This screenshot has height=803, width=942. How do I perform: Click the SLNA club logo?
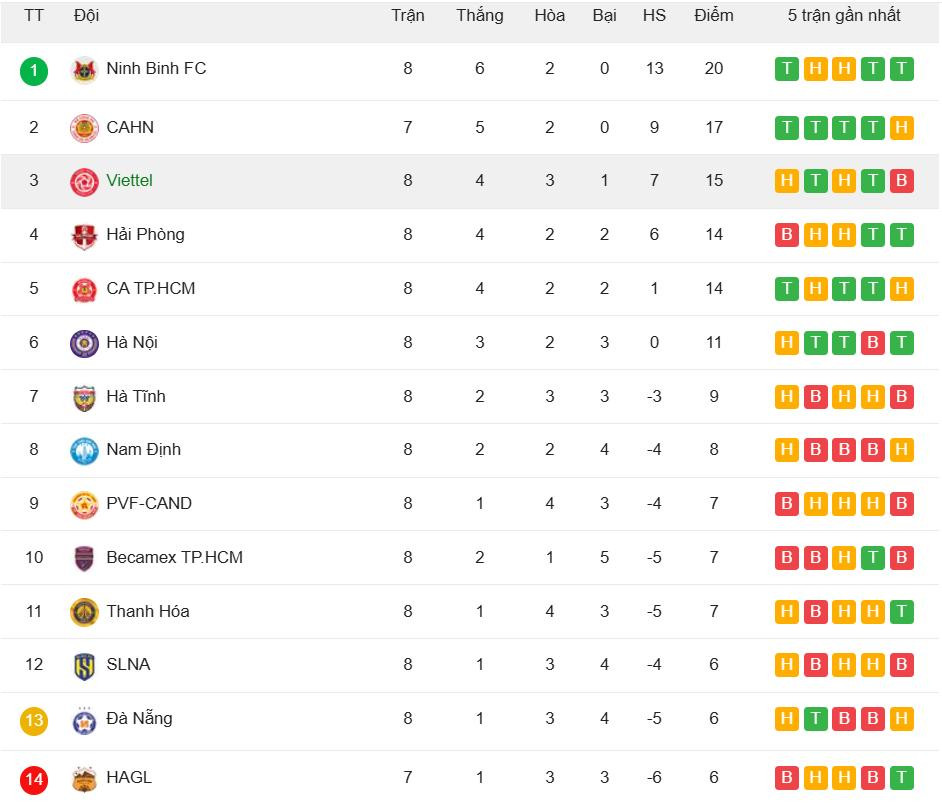point(84,666)
